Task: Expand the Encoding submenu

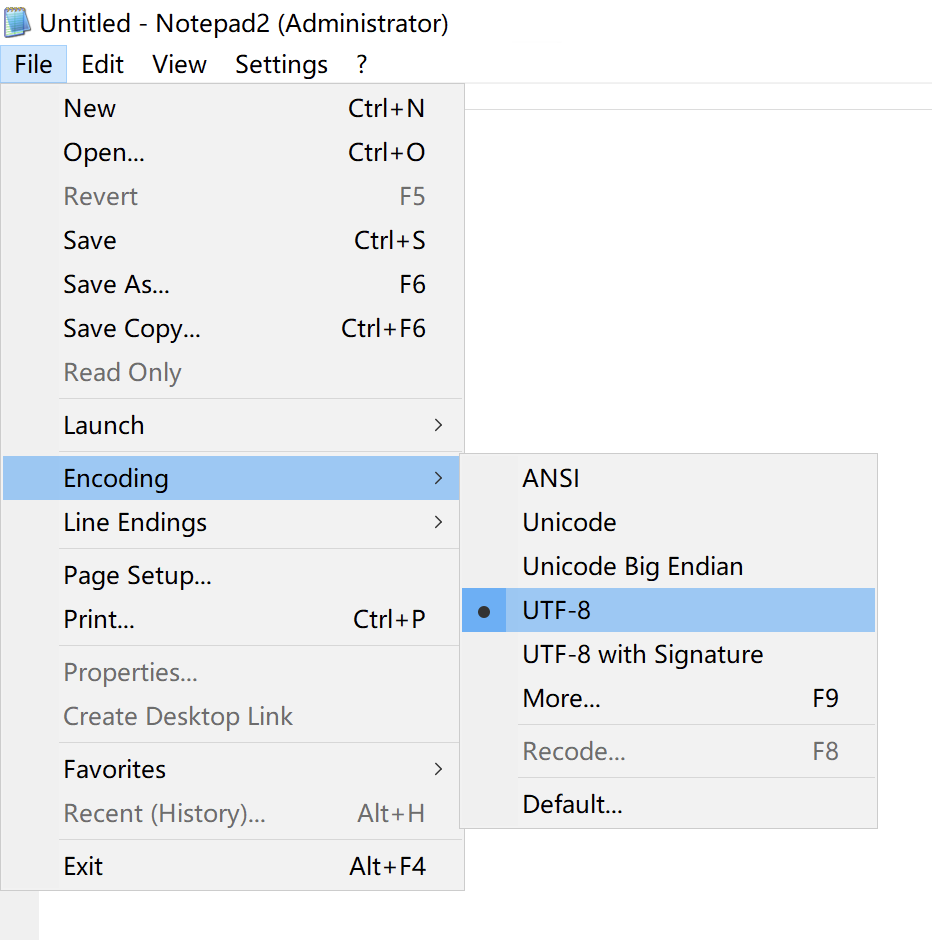Action: coord(231,478)
